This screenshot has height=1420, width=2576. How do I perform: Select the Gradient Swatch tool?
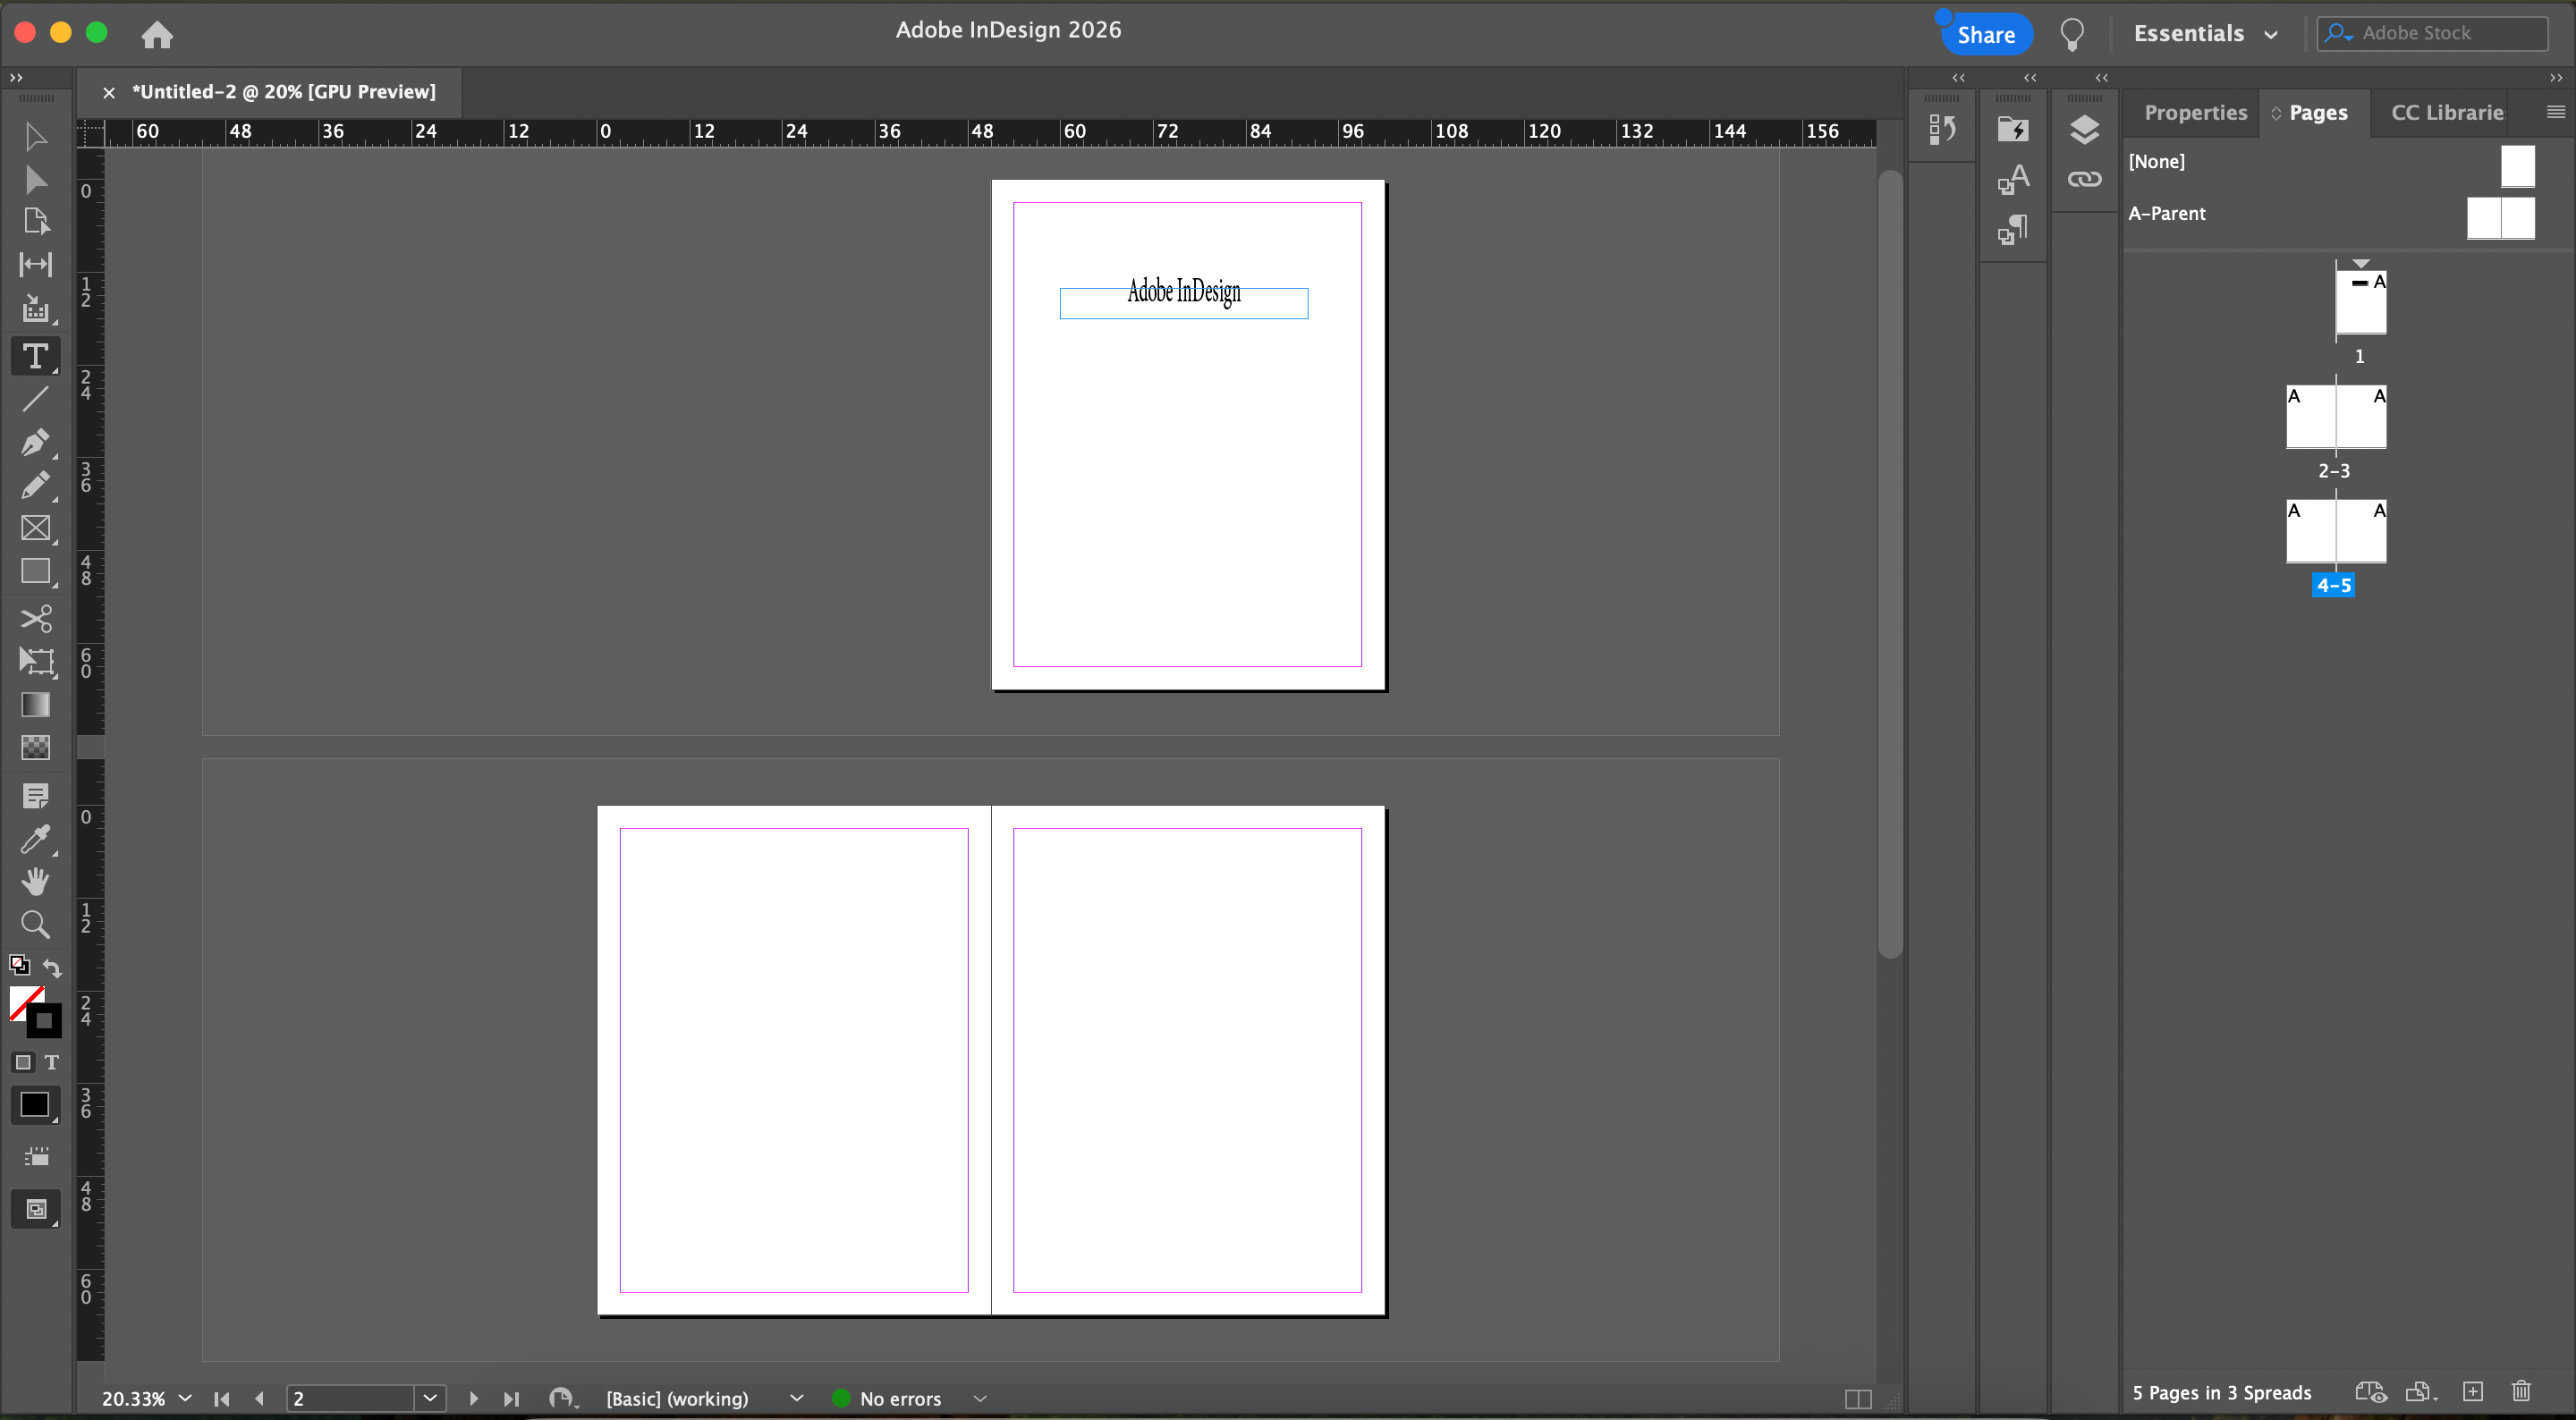(x=35, y=705)
